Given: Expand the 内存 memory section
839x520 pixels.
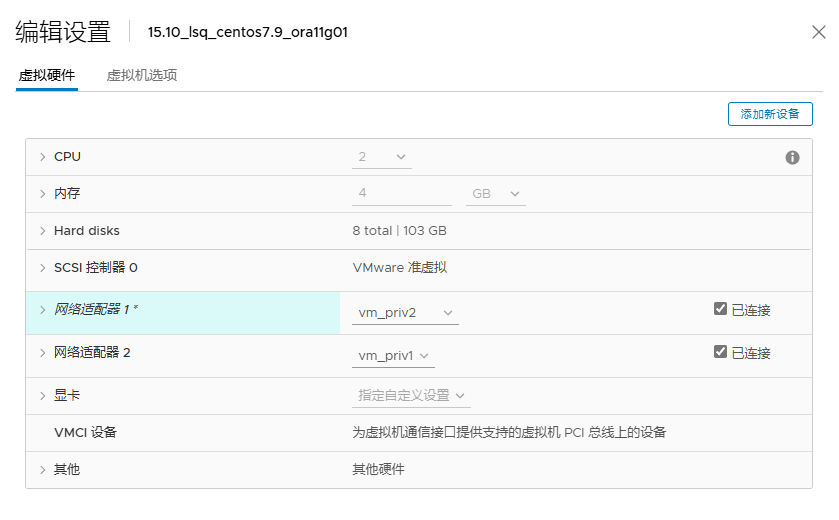Looking at the screenshot, I should 43,194.
